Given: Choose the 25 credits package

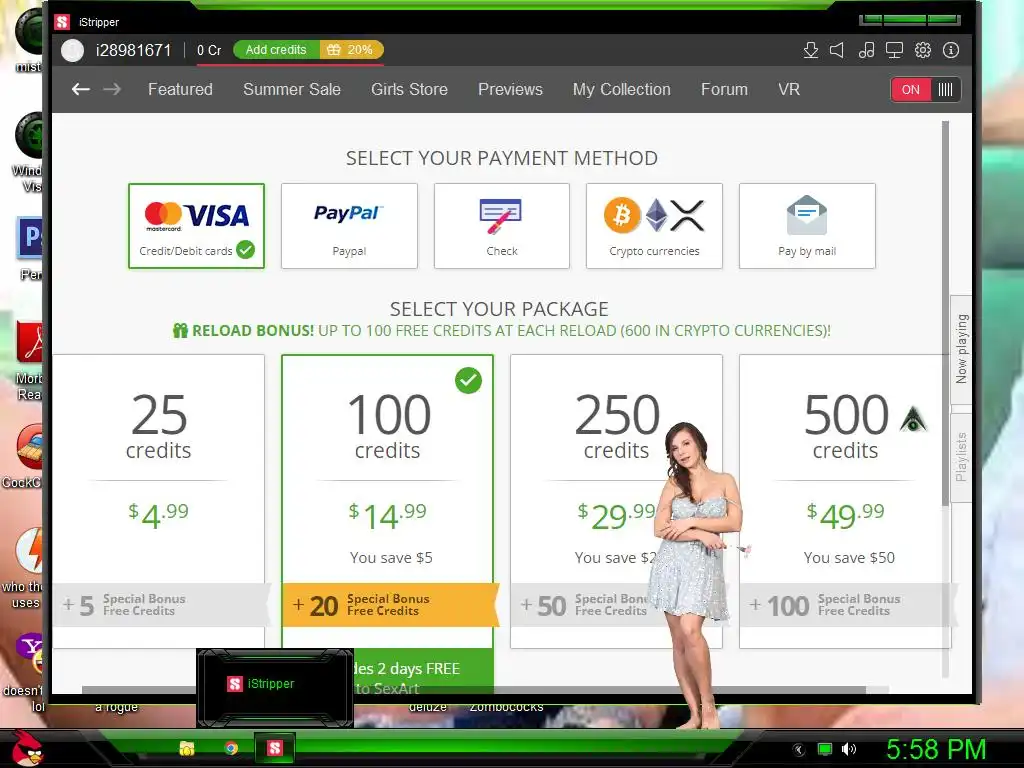Looking at the screenshot, I should (x=159, y=502).
